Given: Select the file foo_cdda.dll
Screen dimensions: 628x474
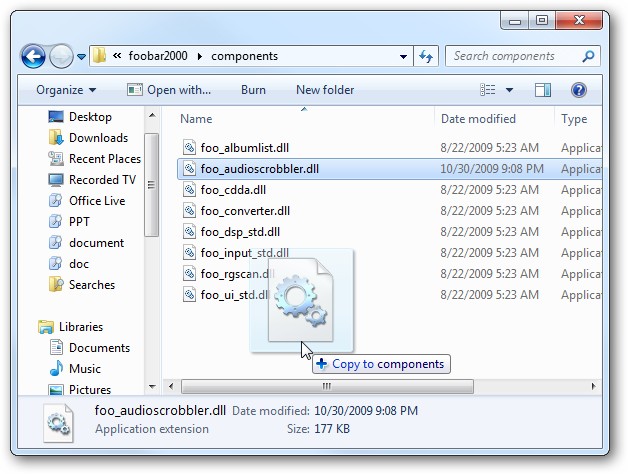Looking at the screenshot, I should tap(233, 190).
